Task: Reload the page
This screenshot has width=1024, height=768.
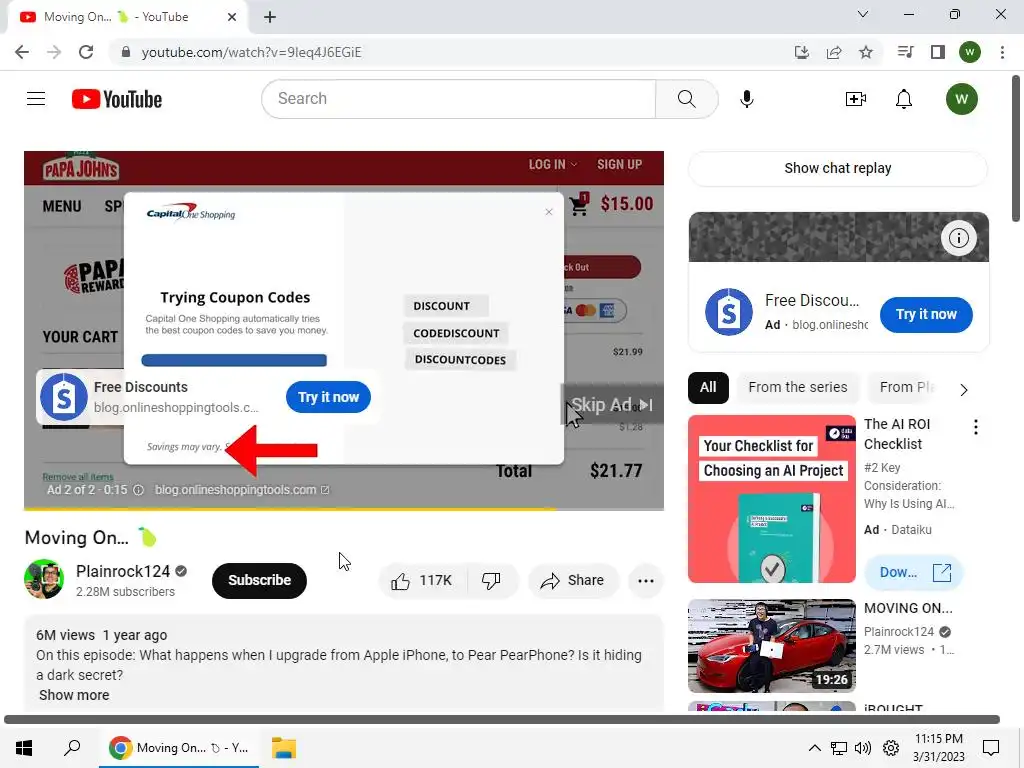Action: point(86,52)
